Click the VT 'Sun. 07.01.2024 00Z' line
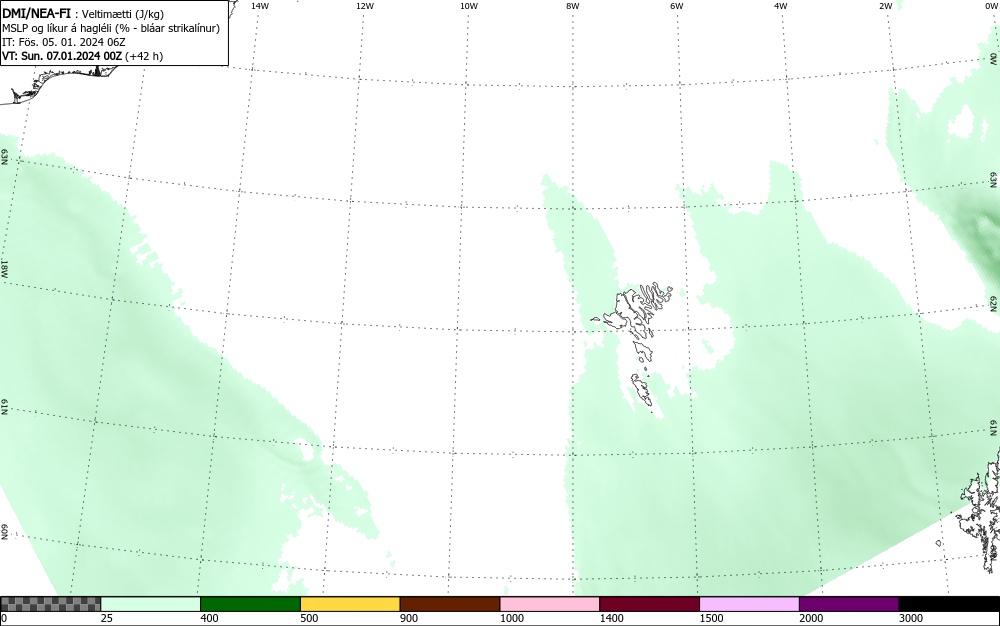 coord(82,56)
